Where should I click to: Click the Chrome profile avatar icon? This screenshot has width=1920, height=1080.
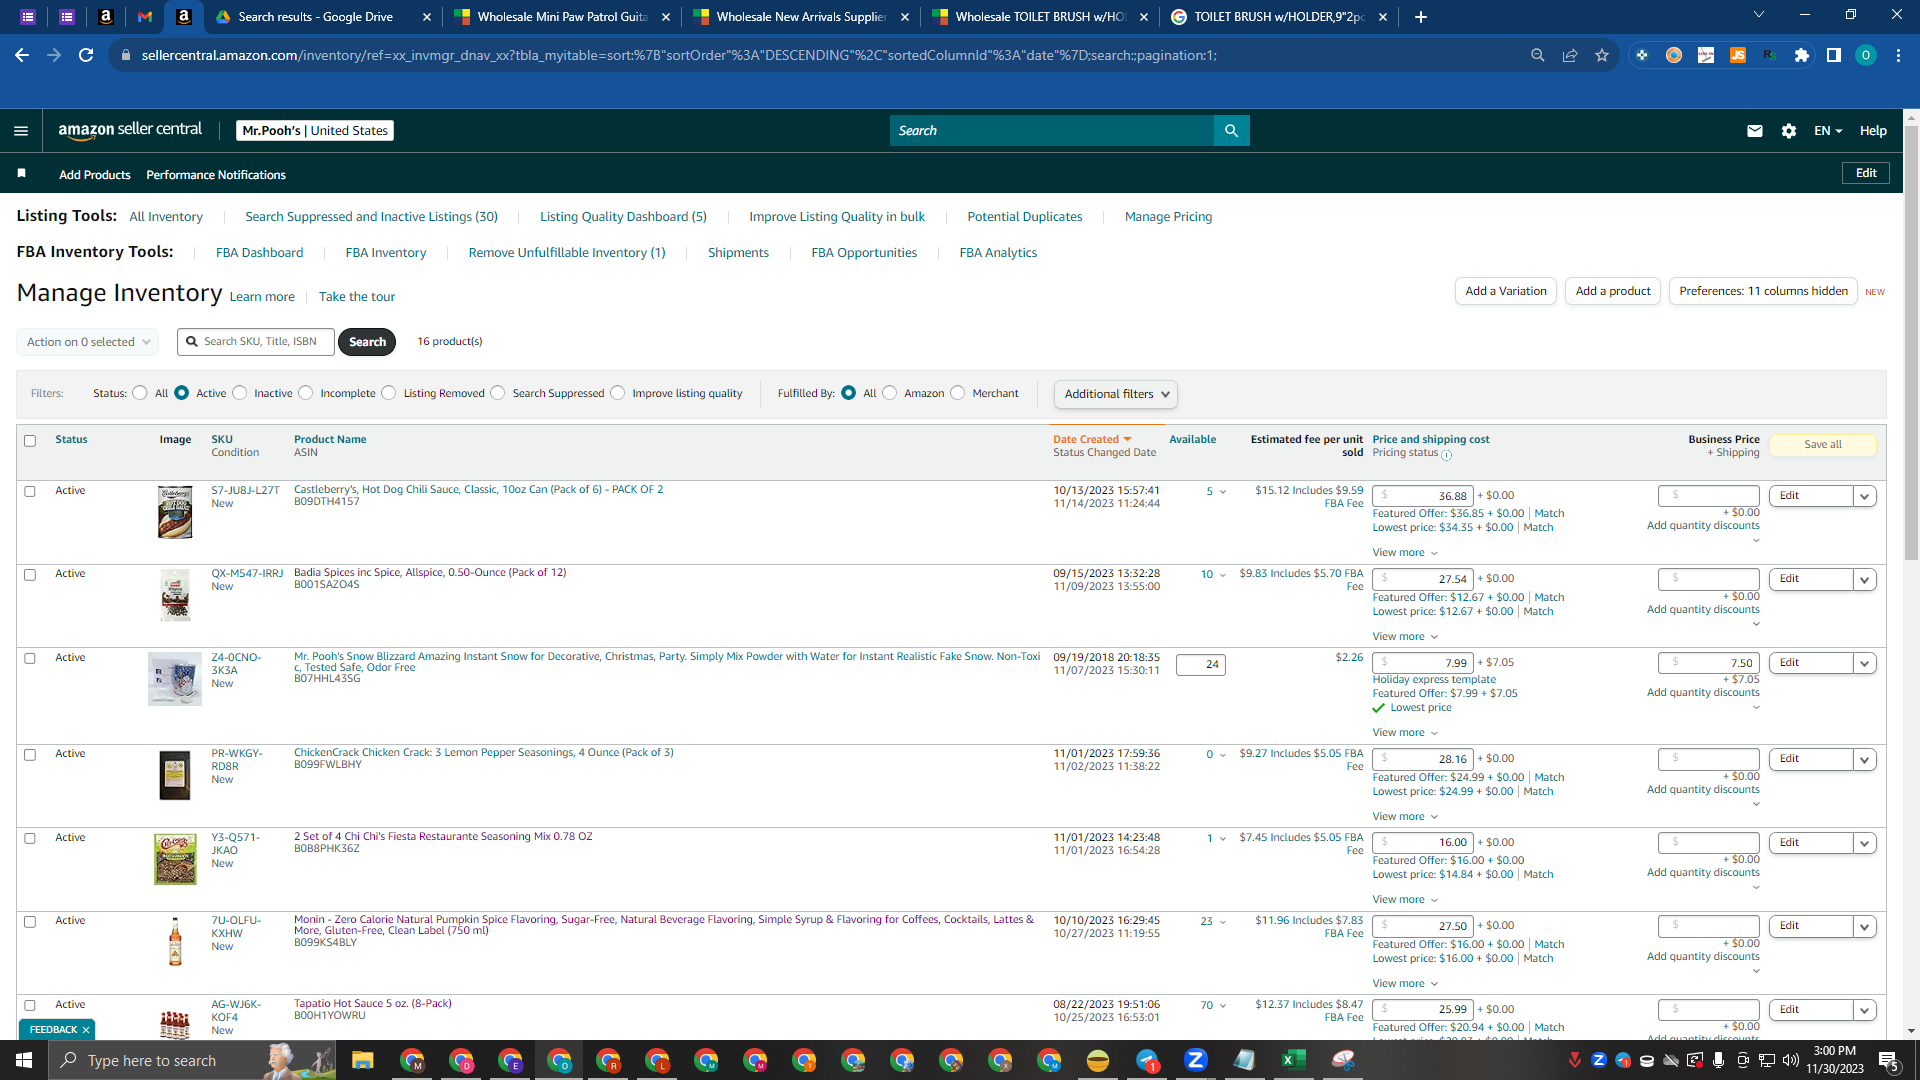(x=1866, y=55)
